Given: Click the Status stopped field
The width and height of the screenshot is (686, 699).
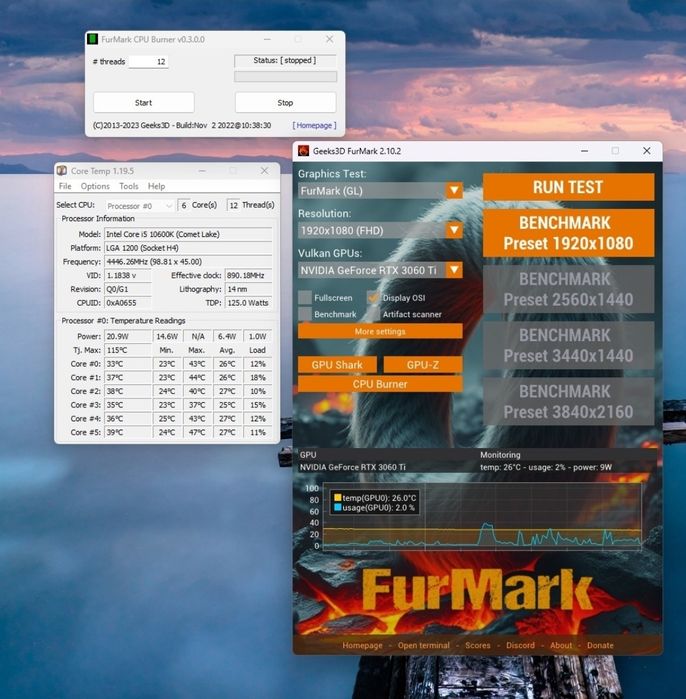Looking at the screenshot, I should [285, 60].
